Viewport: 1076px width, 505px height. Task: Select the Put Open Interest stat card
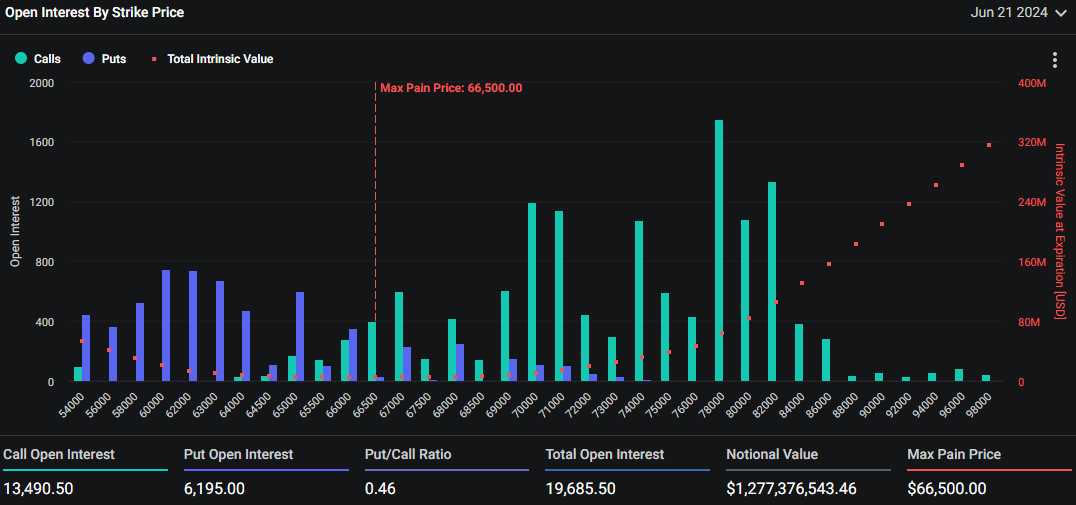(266, 472)
